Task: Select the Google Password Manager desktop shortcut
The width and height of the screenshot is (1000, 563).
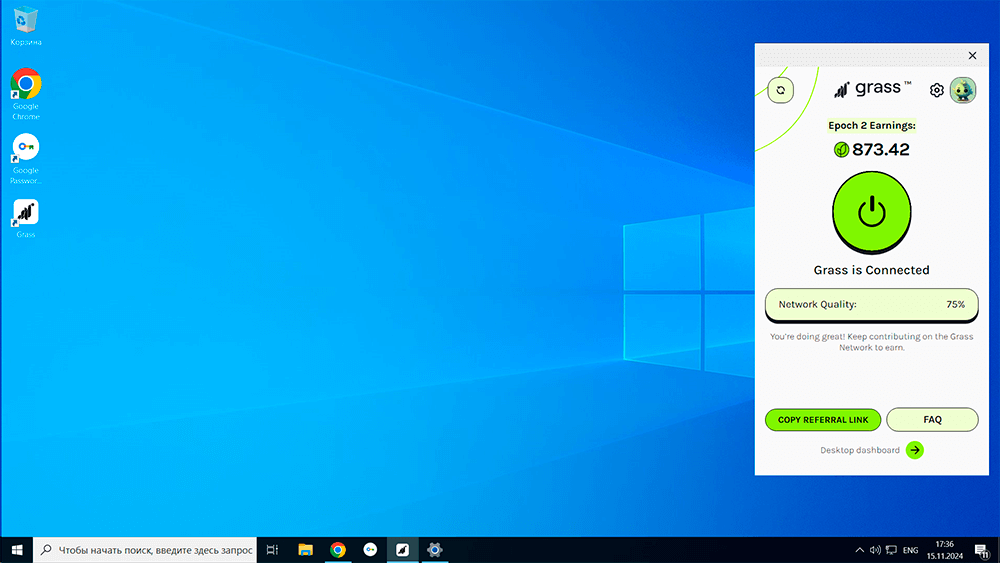Action: tap(26, 159)
